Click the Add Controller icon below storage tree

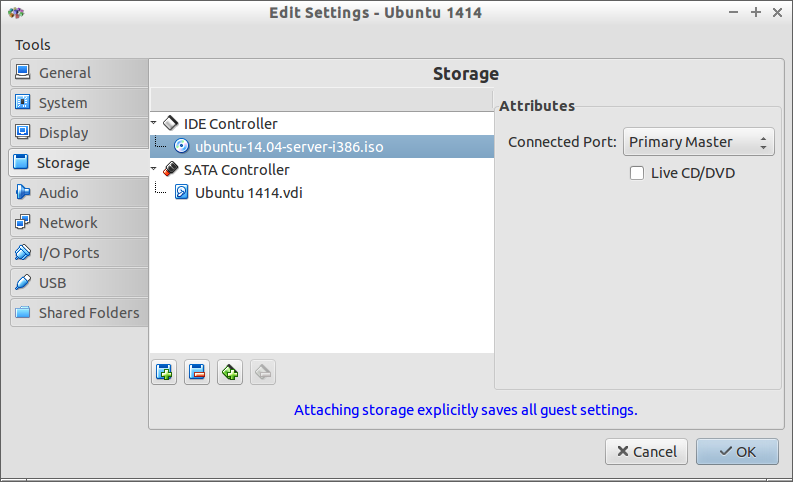(164, 373)
